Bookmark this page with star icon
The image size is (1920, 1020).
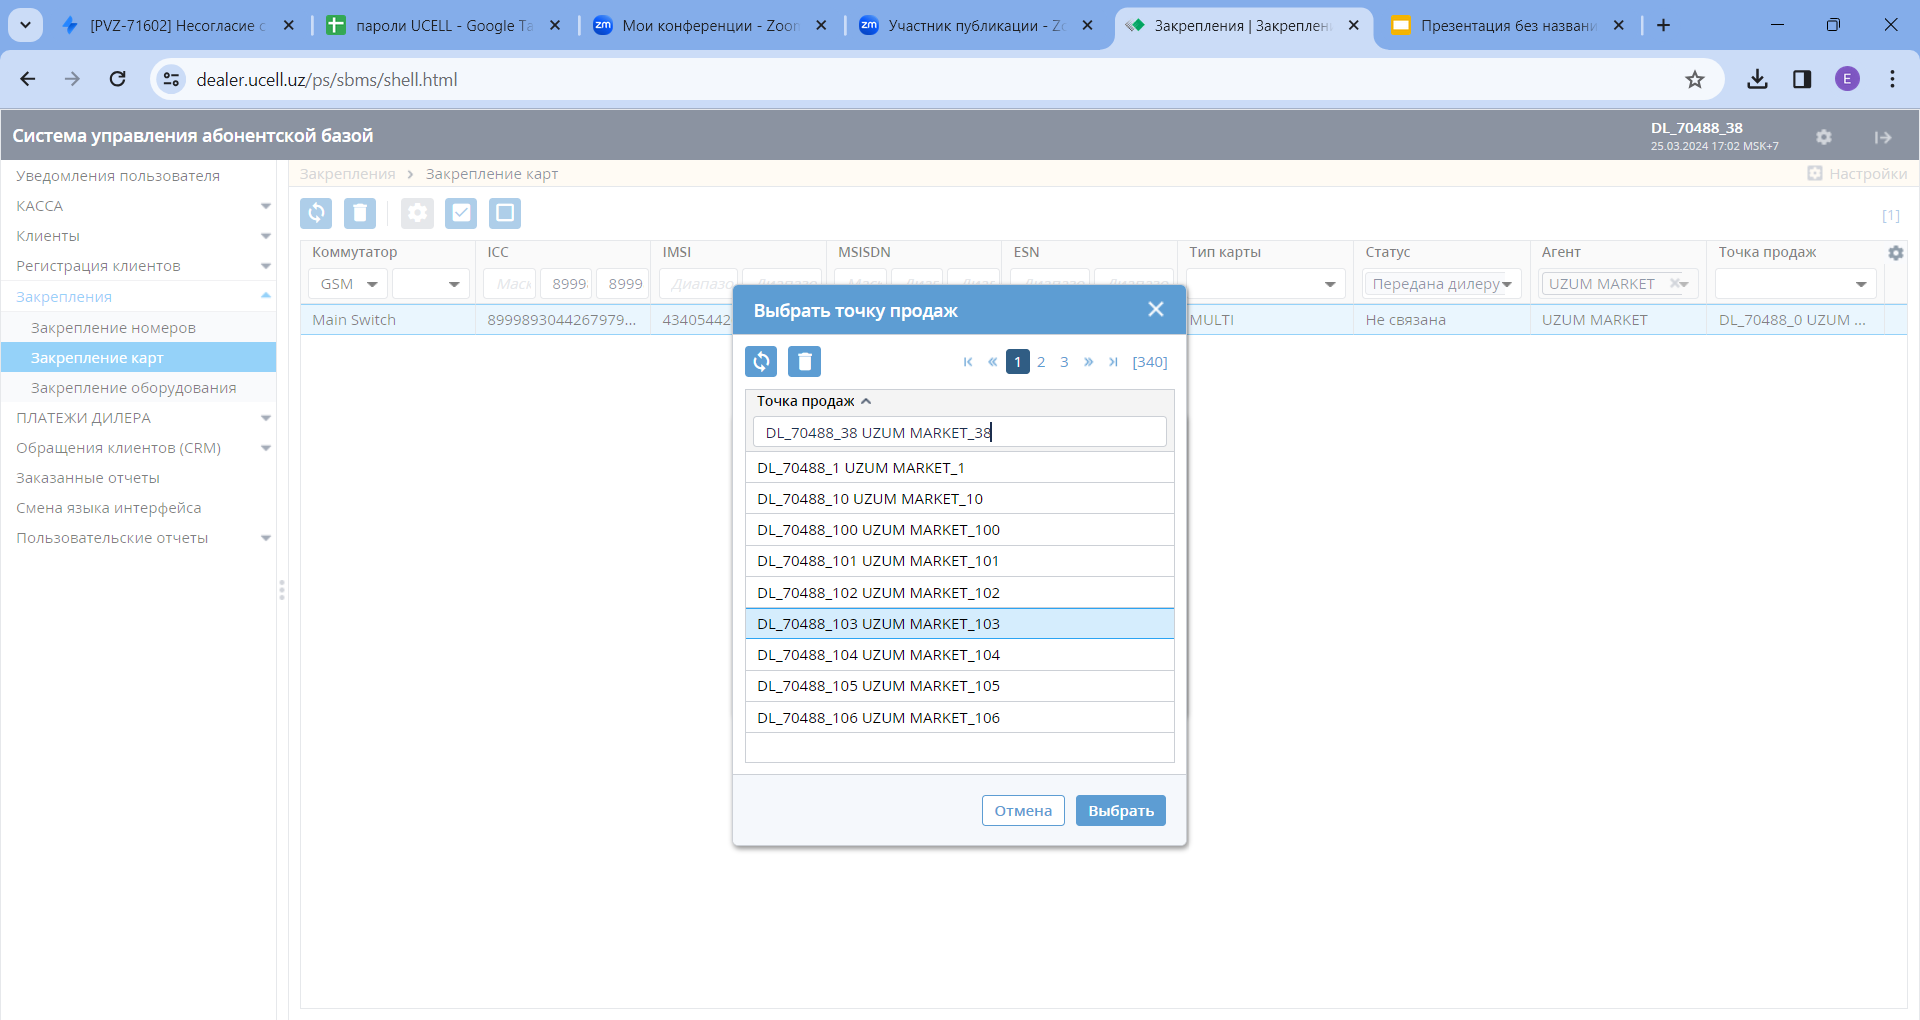[1694, 79]
